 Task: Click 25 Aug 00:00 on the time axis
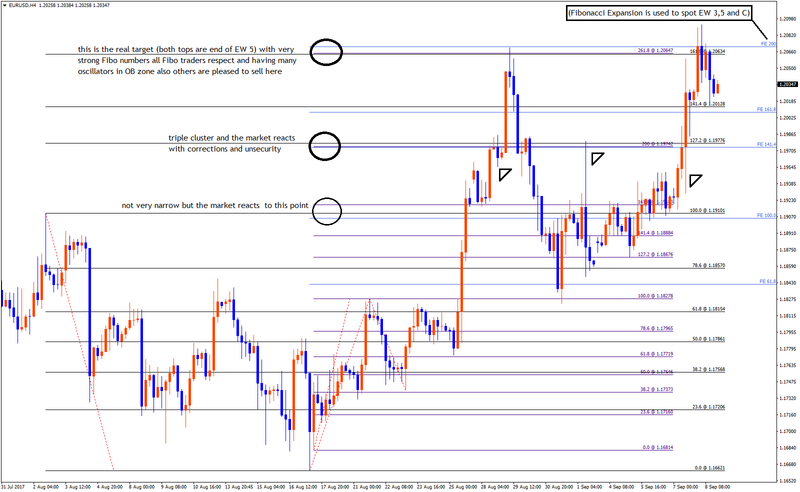click(x=463, y=487)
